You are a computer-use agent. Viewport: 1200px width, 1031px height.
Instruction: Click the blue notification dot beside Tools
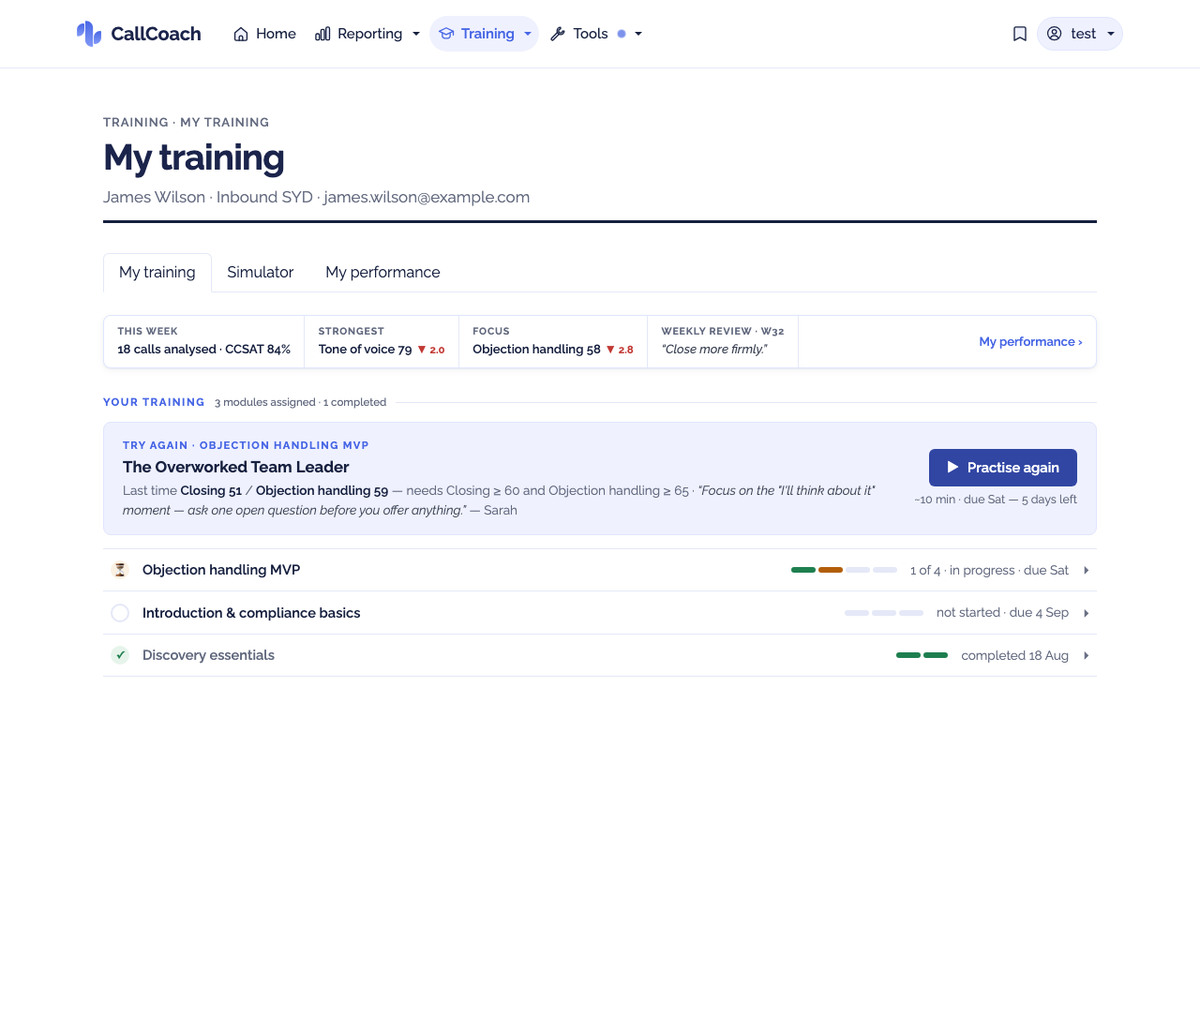(x=621, y=34)
